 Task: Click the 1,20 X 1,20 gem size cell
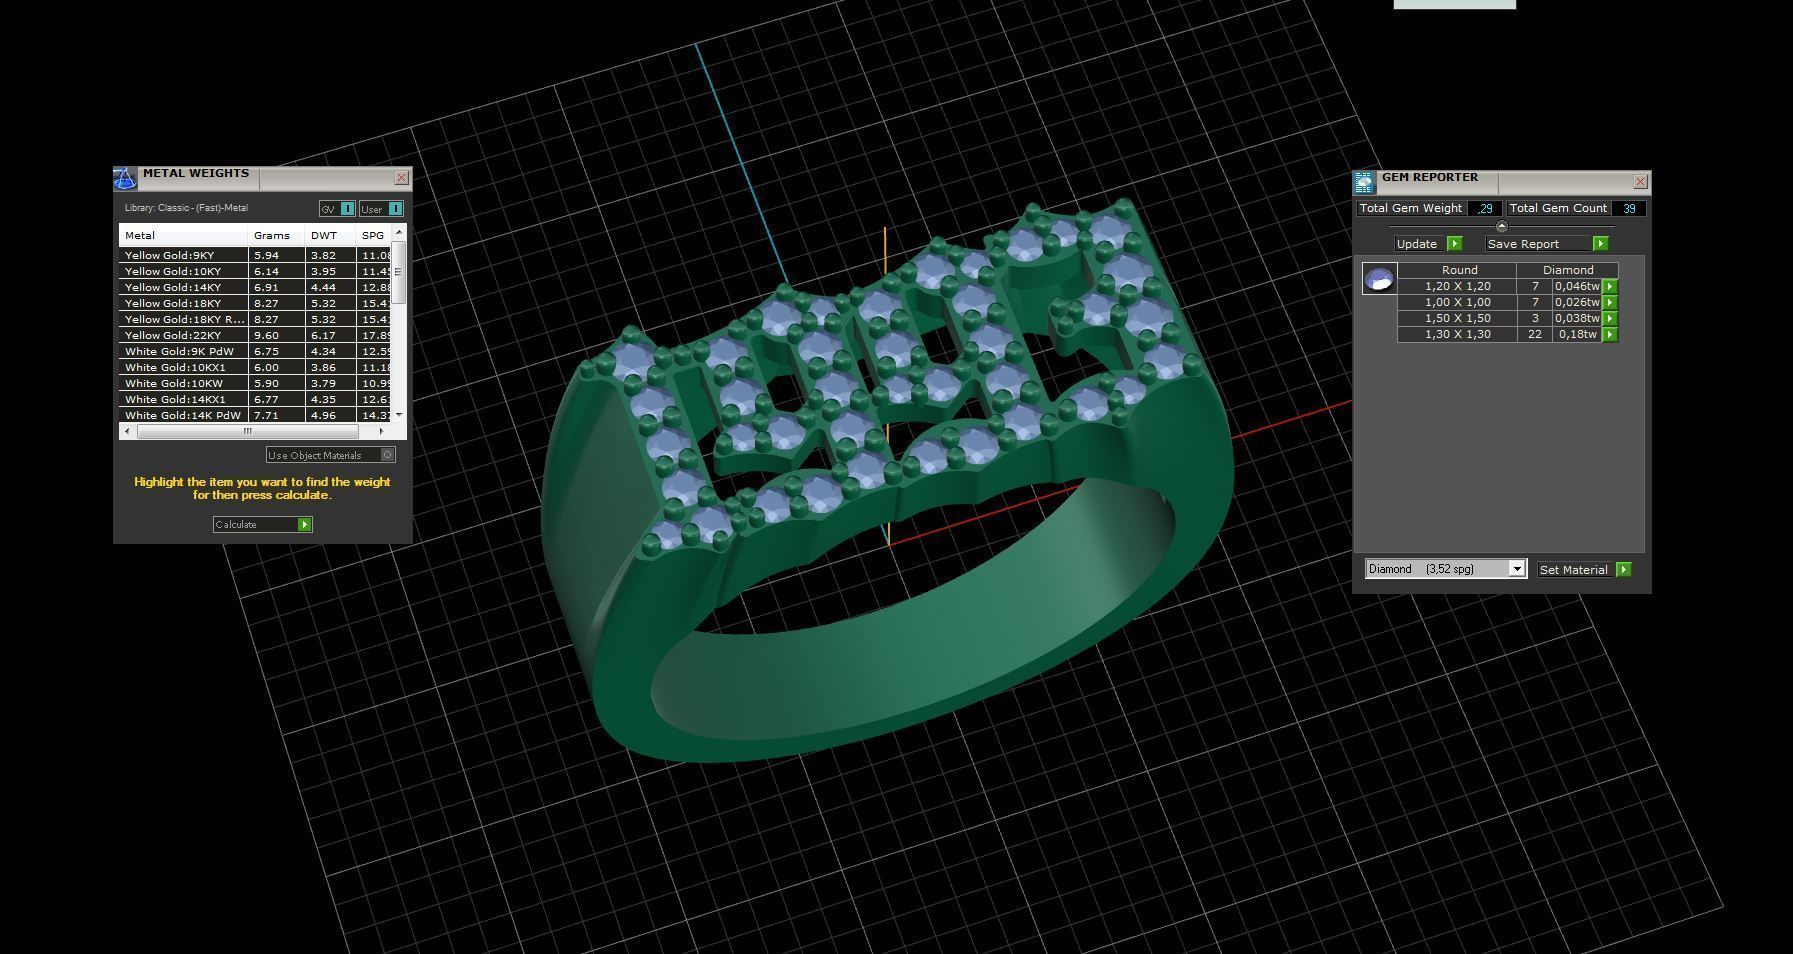(x=1457, y=287)
